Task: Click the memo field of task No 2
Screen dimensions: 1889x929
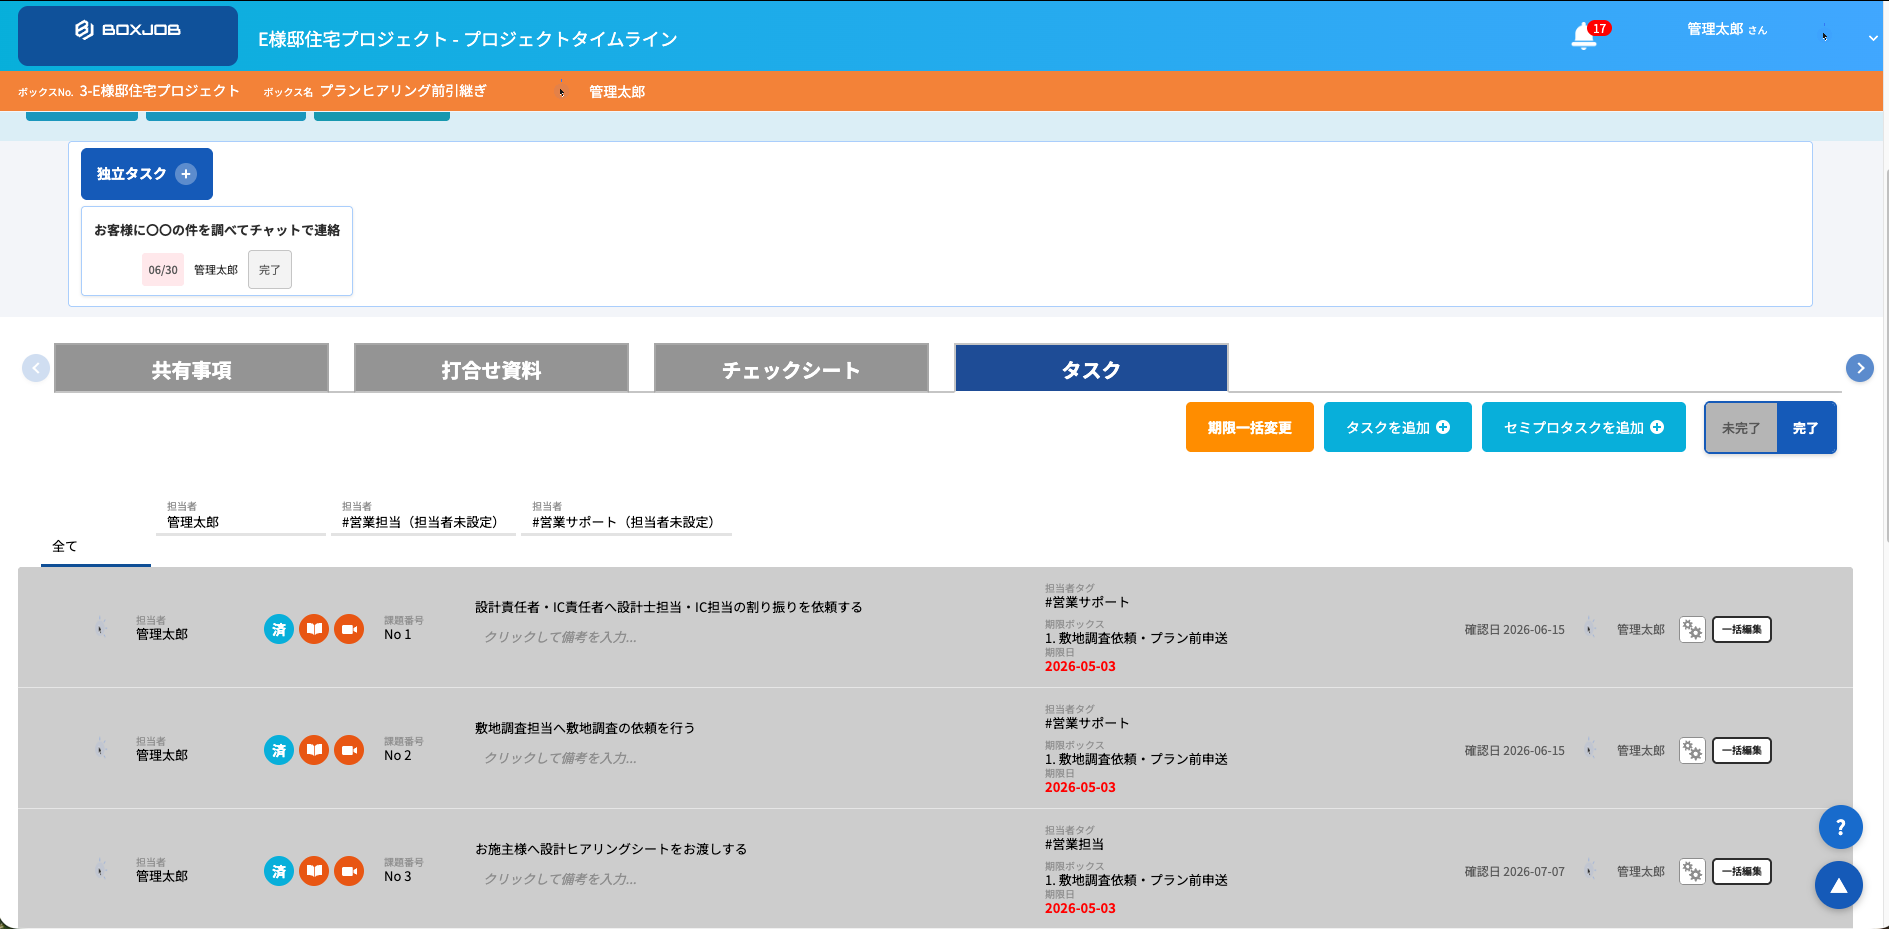Action: coord(560,758)
